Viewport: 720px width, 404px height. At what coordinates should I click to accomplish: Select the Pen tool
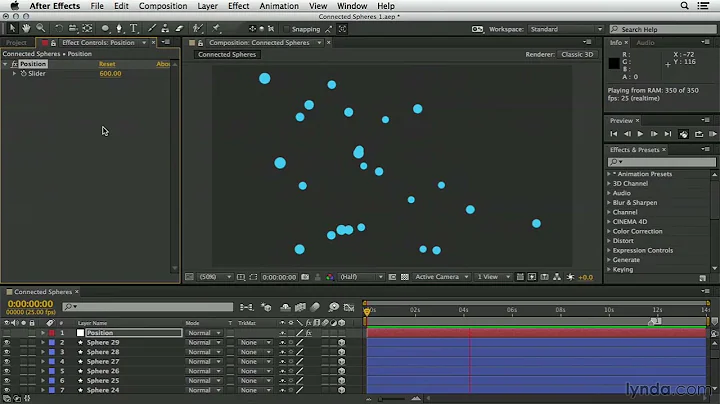point(119,28)
